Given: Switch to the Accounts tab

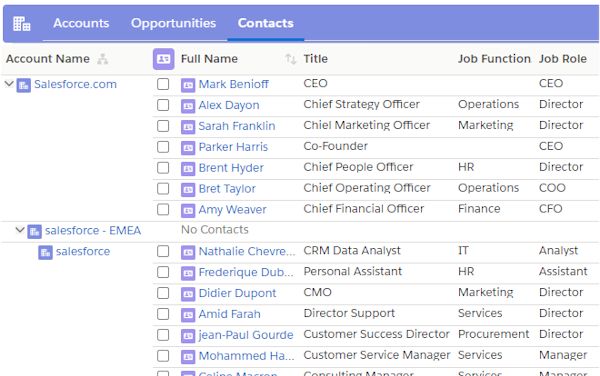Looking at the screenshot, I should pos(81,23).
